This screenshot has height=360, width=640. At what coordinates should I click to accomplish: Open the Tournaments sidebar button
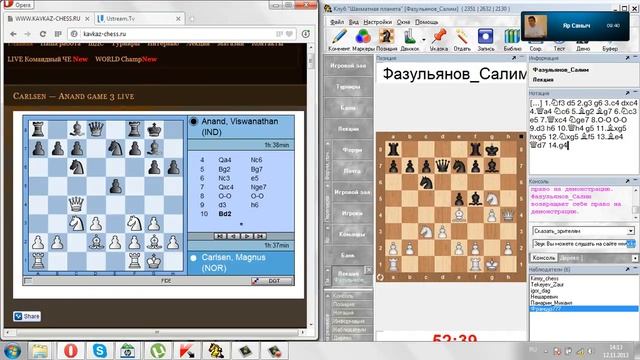pos(348,87)
